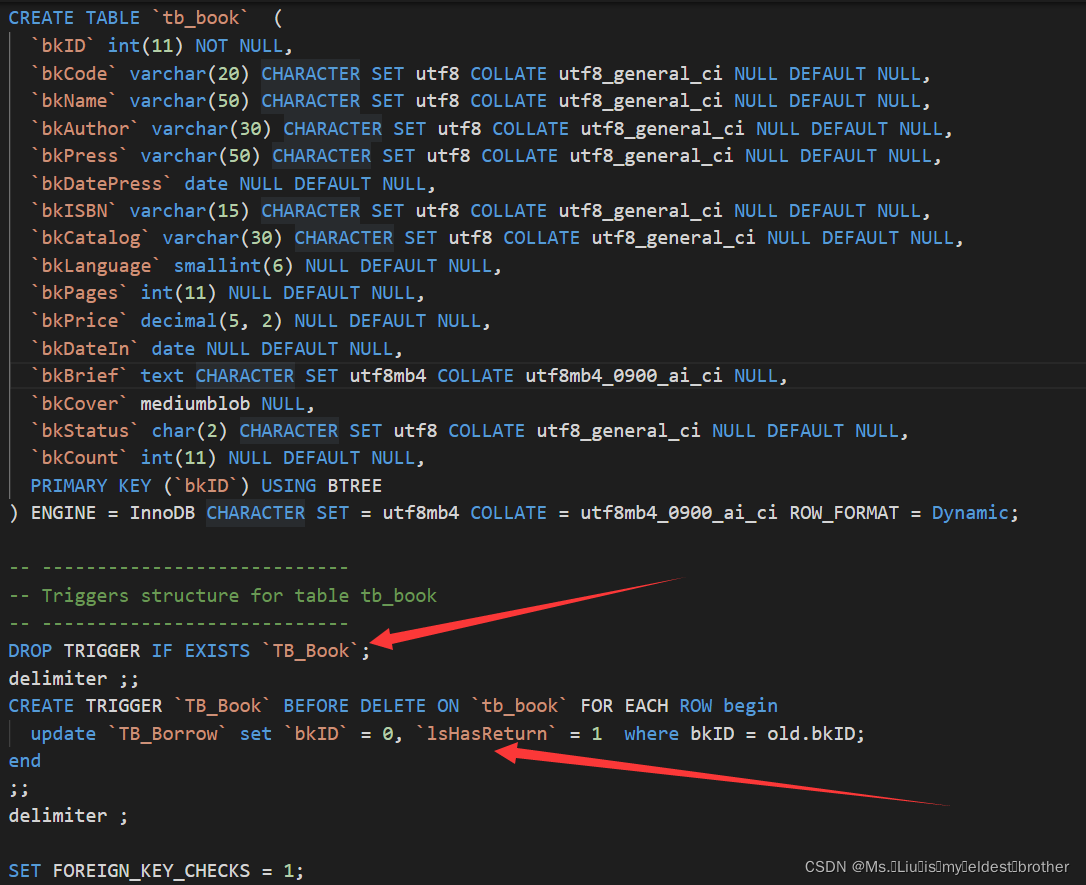Image resolution: width=1086 pixels, height=885 pixels.
Task: Click `TB_Book` in CREATE TRIGGER statement
Action: point(222,706)
